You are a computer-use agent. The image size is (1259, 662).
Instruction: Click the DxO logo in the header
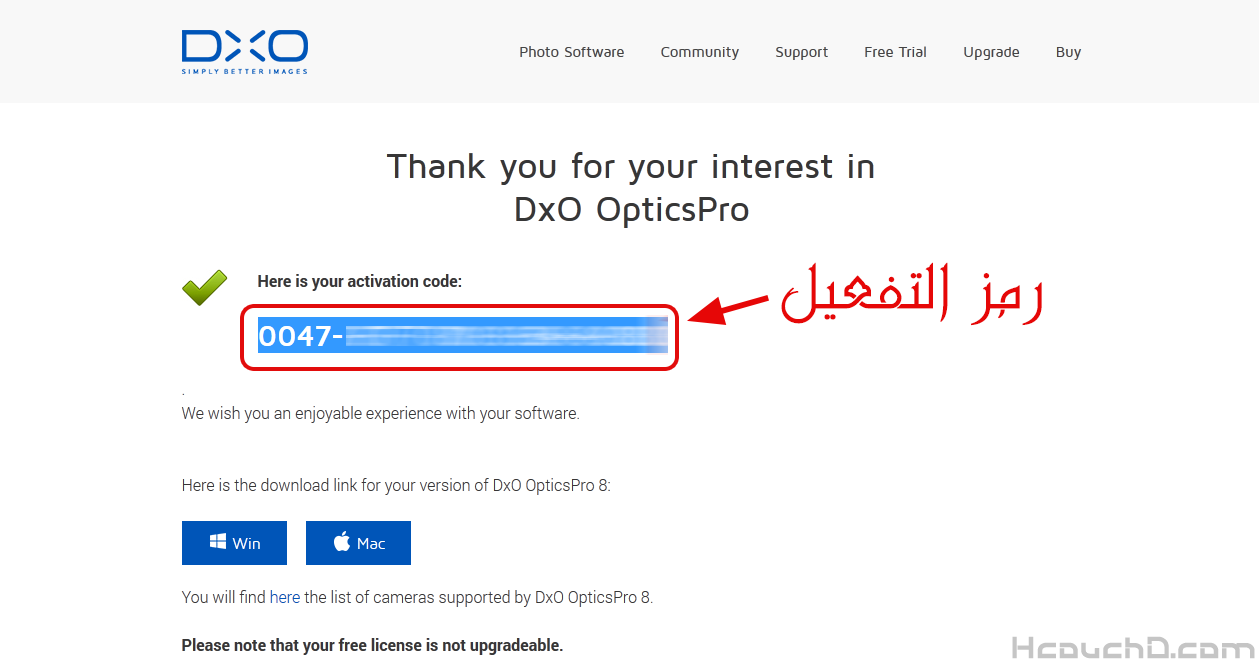click(244, 51)
